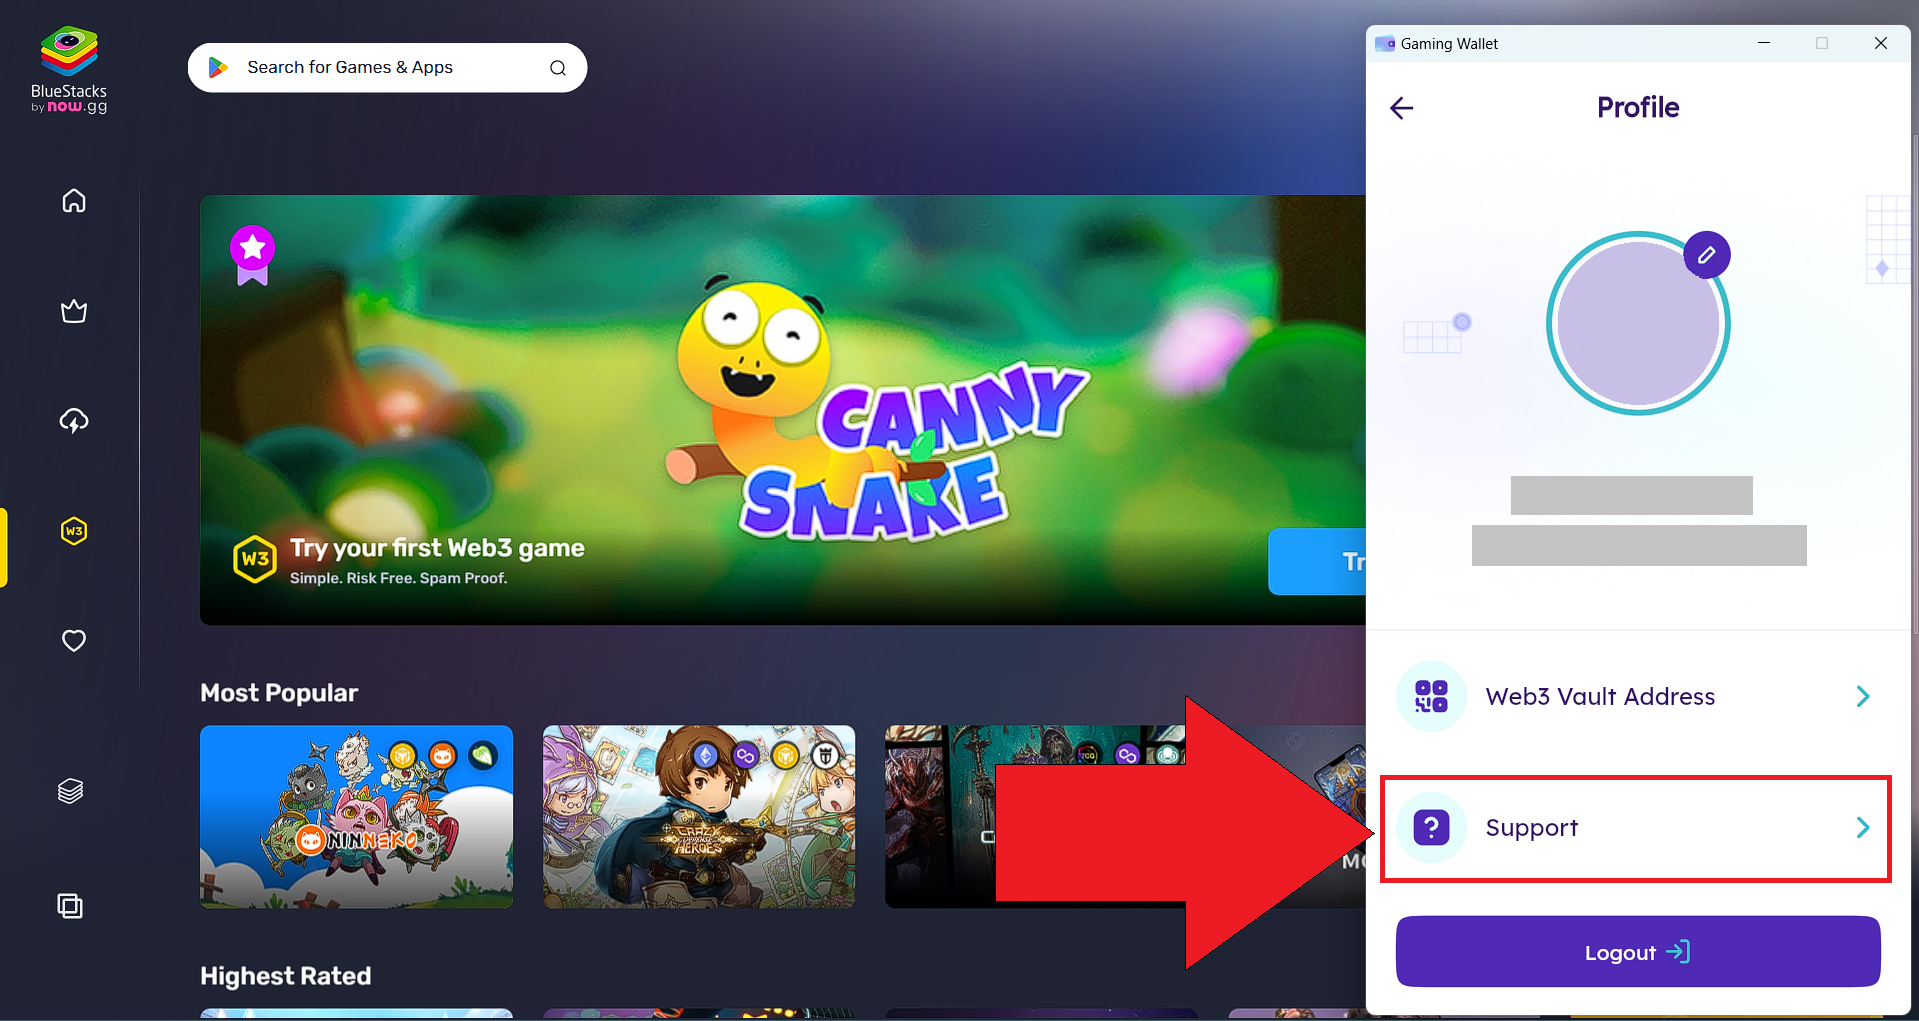This screenshot has width=1919, height=1021.
Task: Click 'Try your first Web3 game' text
Action: click(x=437, y=548)
